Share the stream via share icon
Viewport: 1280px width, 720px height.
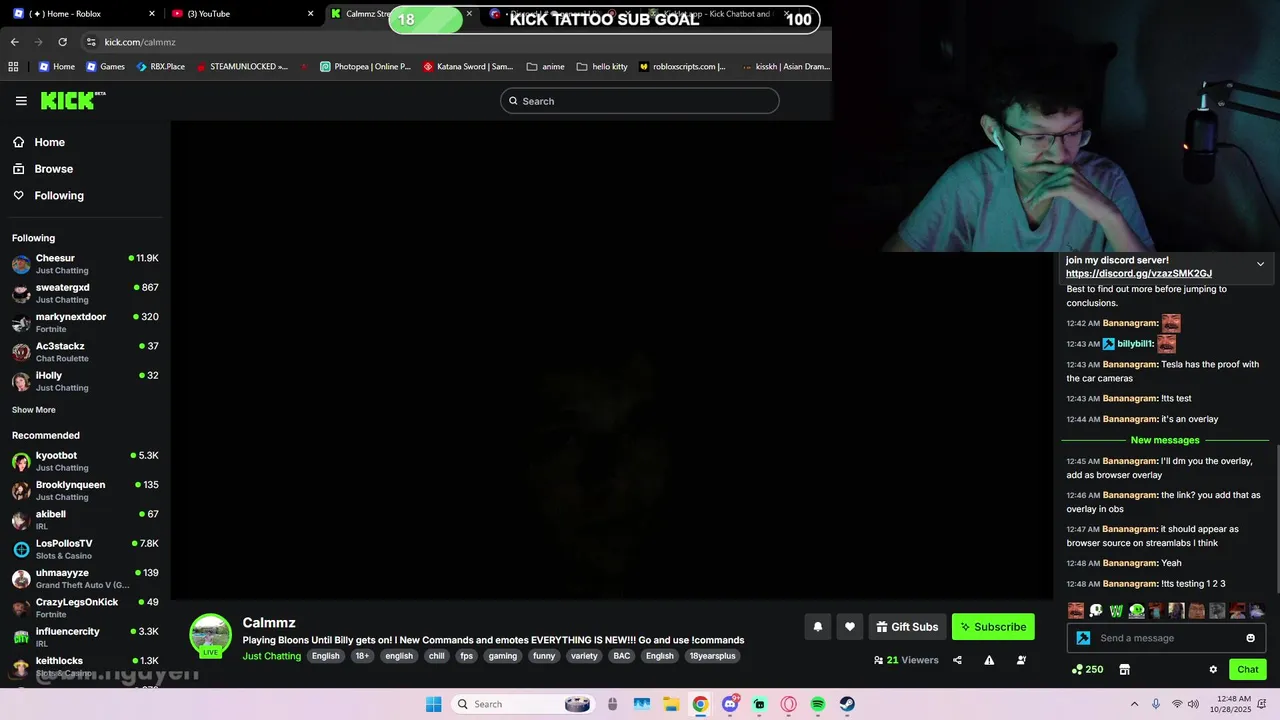coord(957,660)
